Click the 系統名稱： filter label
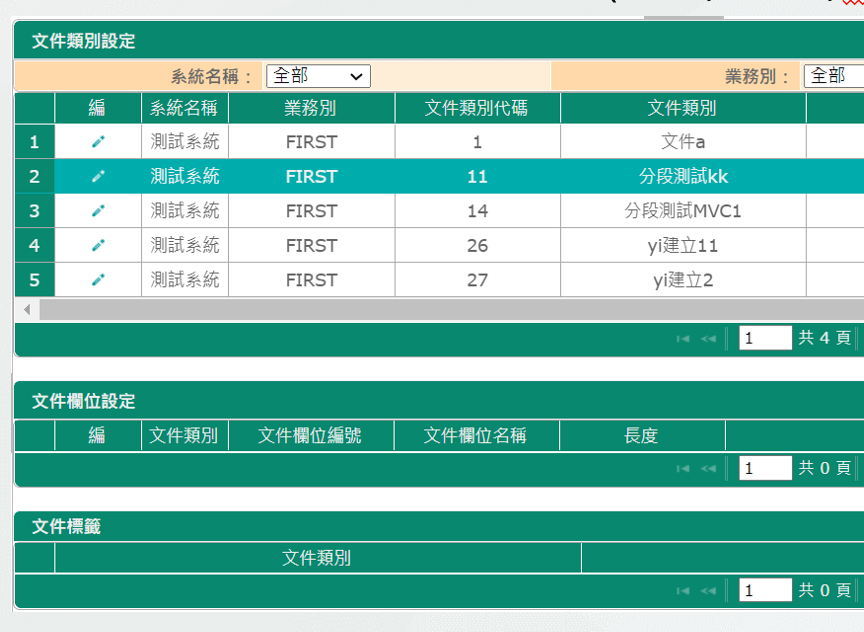 pos(212,77)
